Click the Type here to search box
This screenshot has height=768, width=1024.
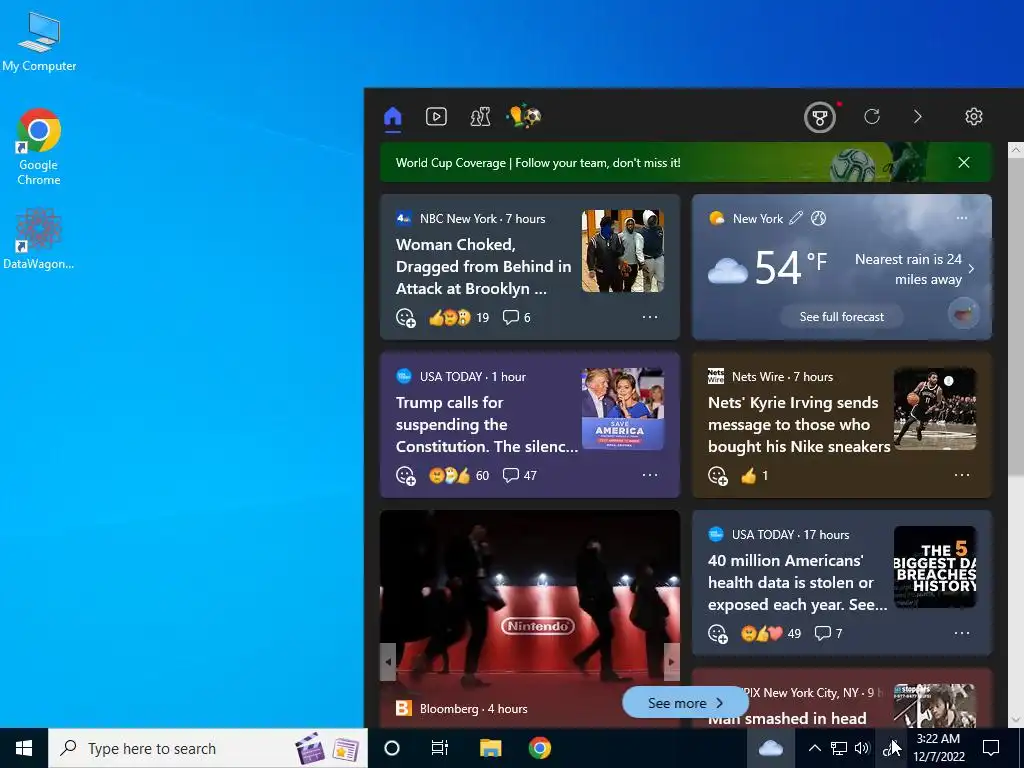(208, 748)
